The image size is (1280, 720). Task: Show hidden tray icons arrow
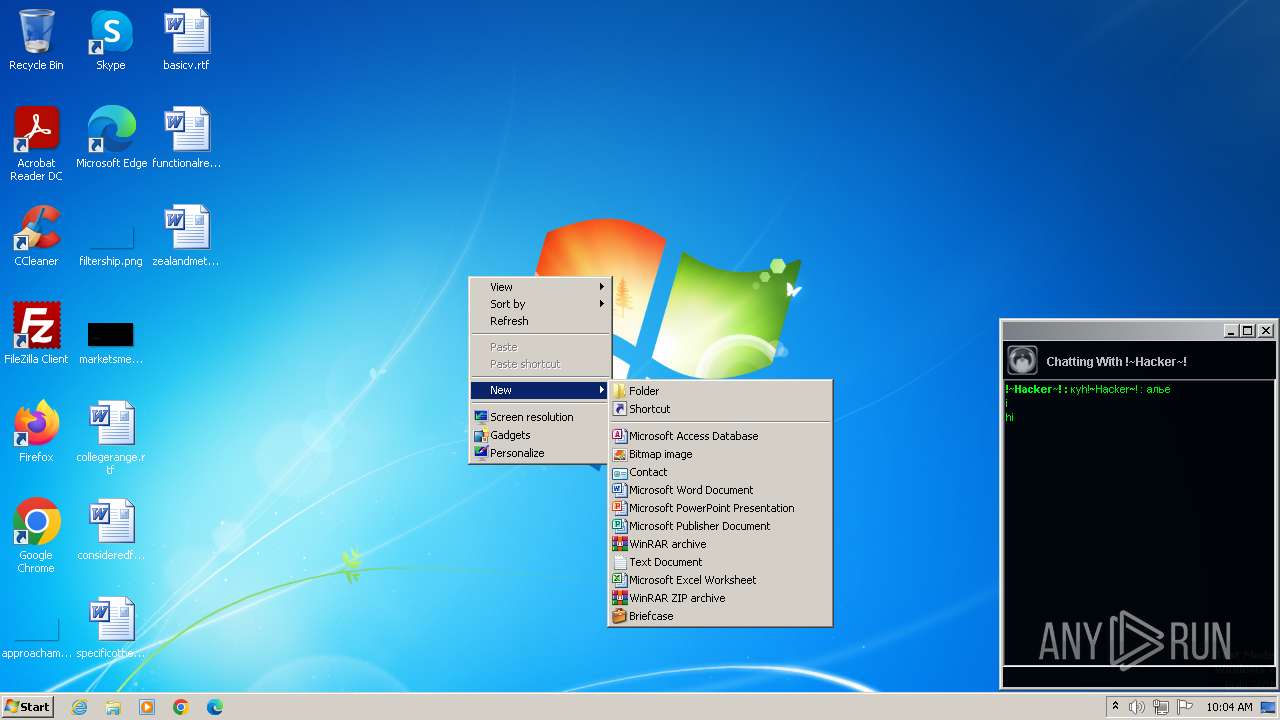[x=1115, y=707]
